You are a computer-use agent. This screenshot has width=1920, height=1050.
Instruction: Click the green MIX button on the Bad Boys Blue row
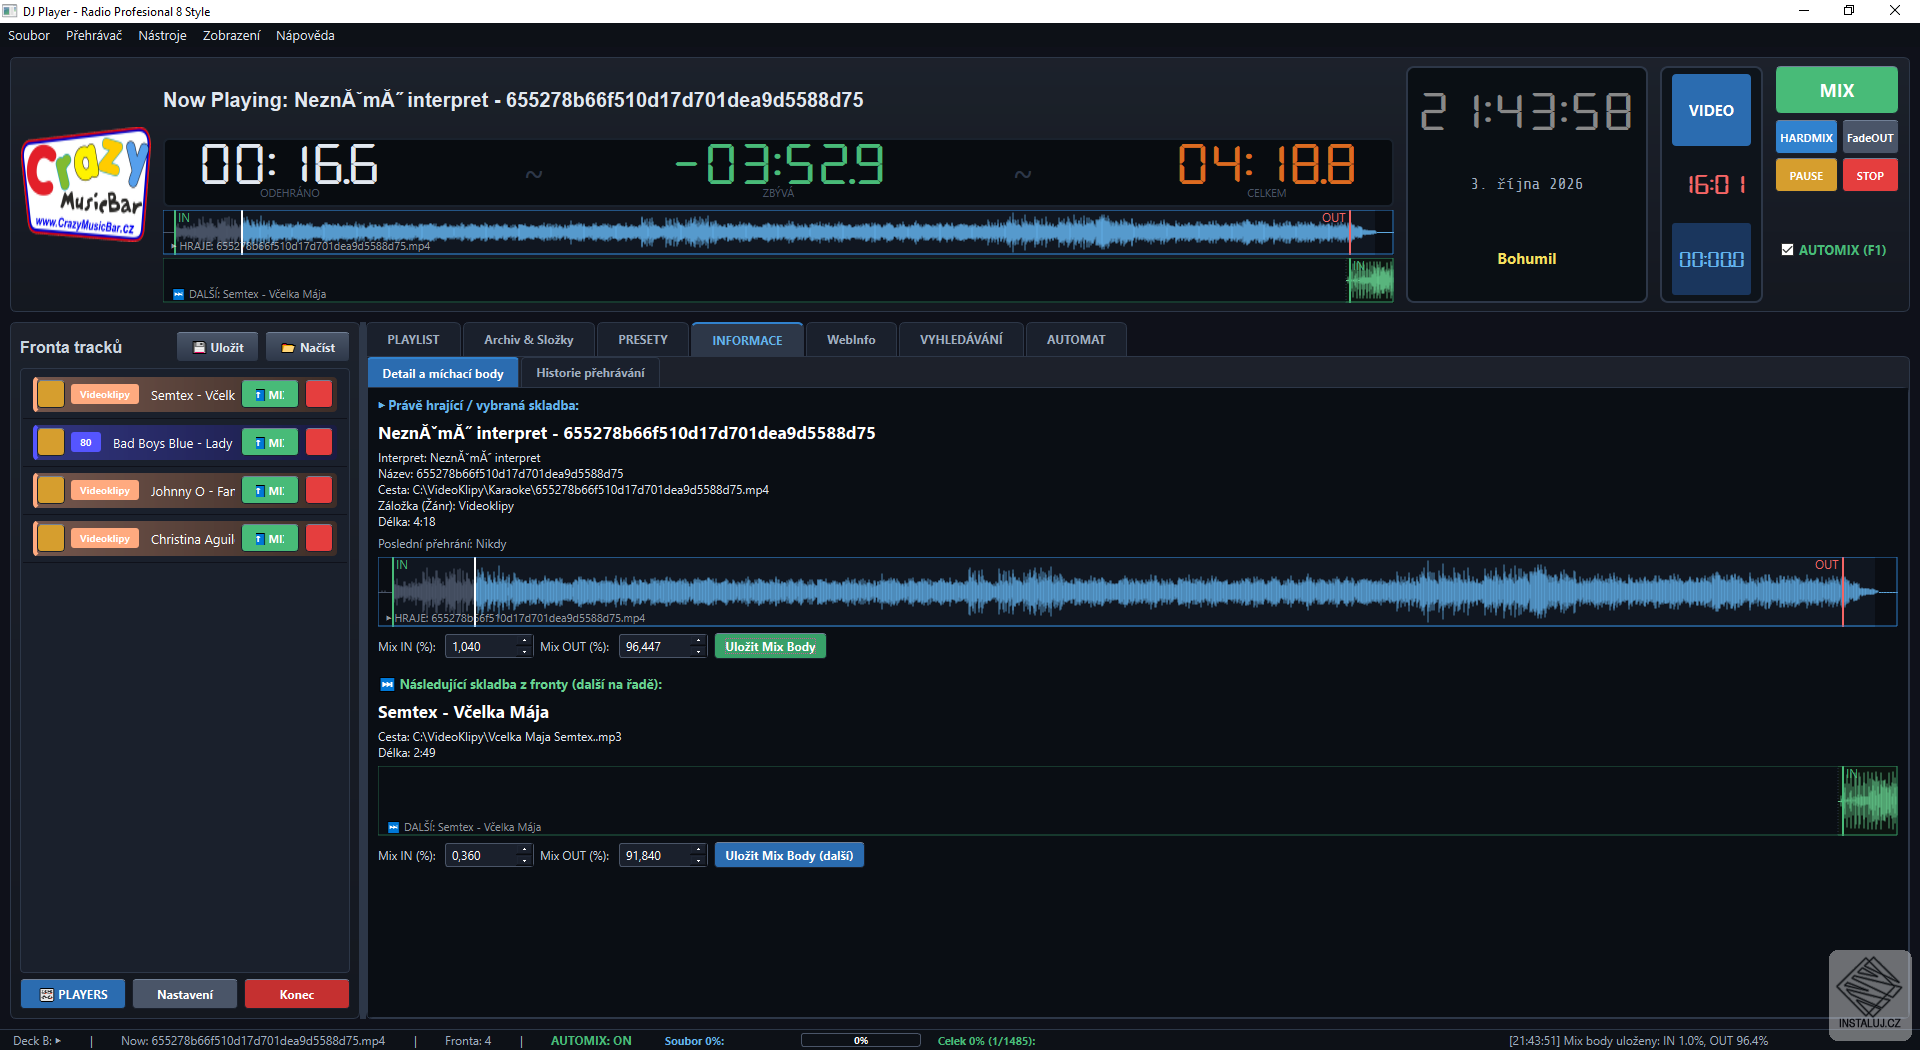(270, 442)
